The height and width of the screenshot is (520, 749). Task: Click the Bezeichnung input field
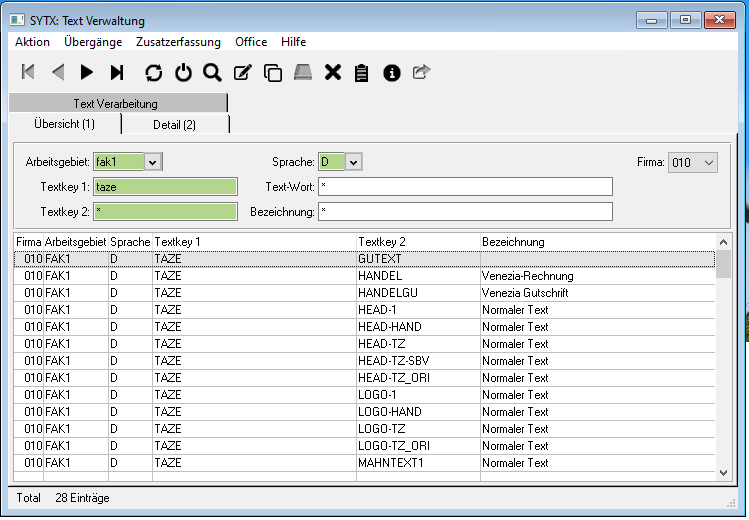tap(465, 211)
